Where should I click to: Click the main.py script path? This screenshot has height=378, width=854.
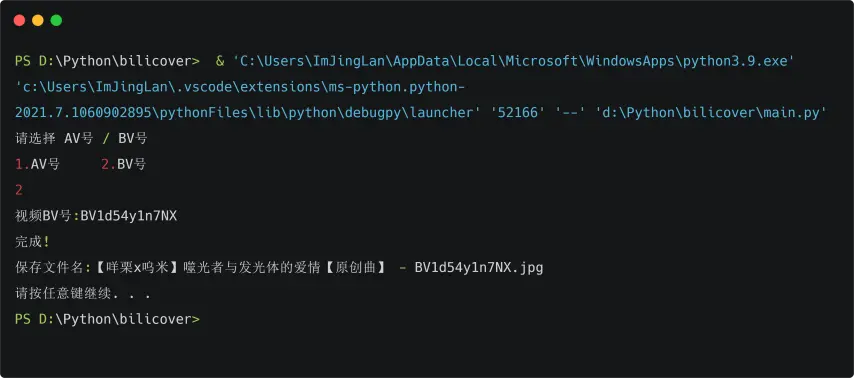(x=711, y=113)
